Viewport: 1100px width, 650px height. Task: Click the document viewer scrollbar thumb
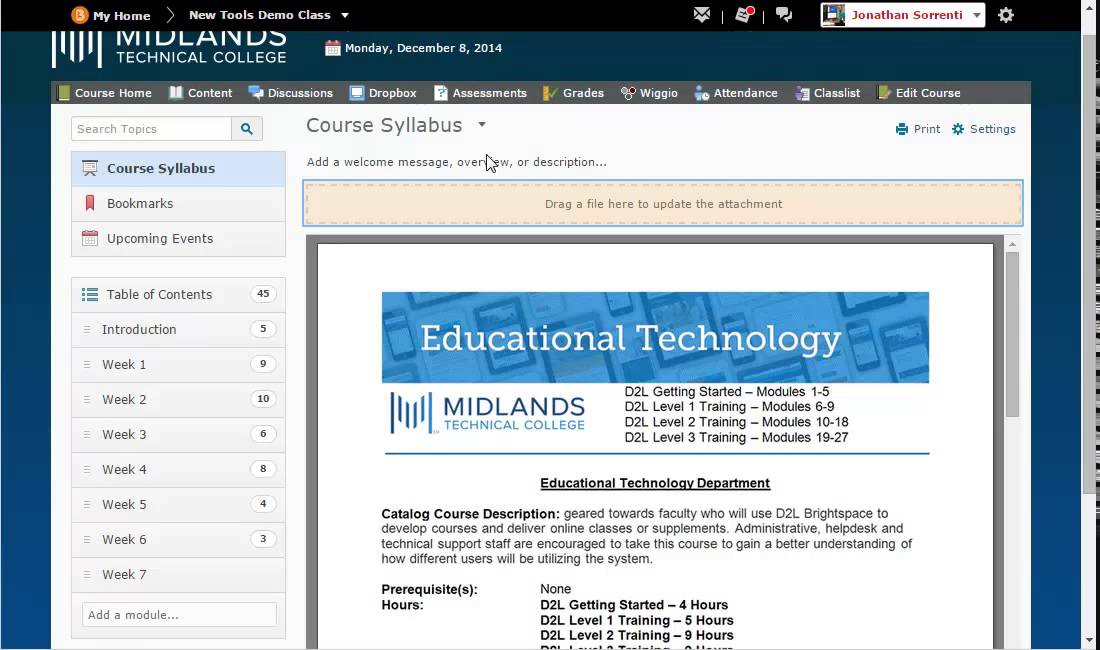[1012, 334]
